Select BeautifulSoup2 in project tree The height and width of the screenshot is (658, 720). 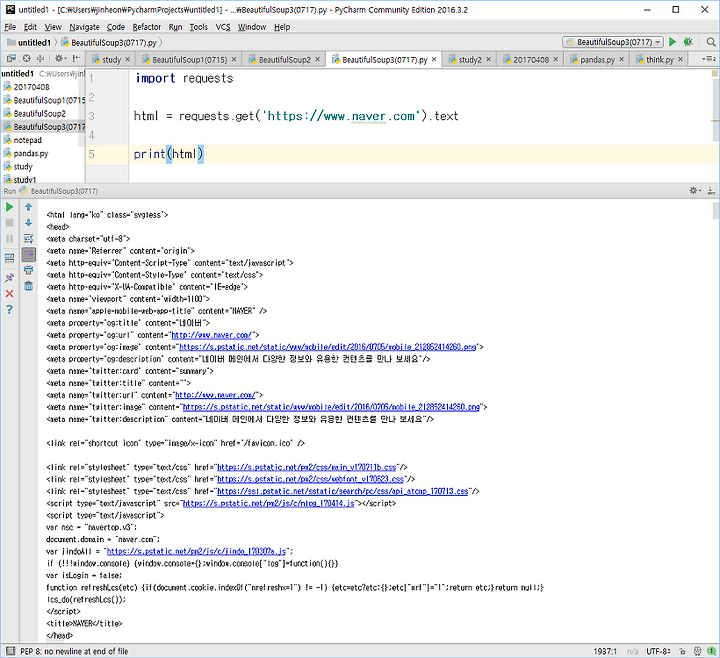coord(39,113)
